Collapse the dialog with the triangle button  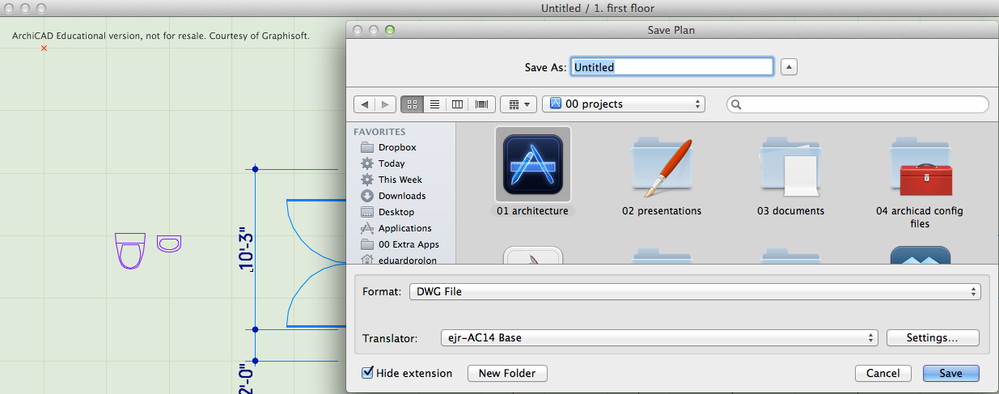(x=789, y=67)
